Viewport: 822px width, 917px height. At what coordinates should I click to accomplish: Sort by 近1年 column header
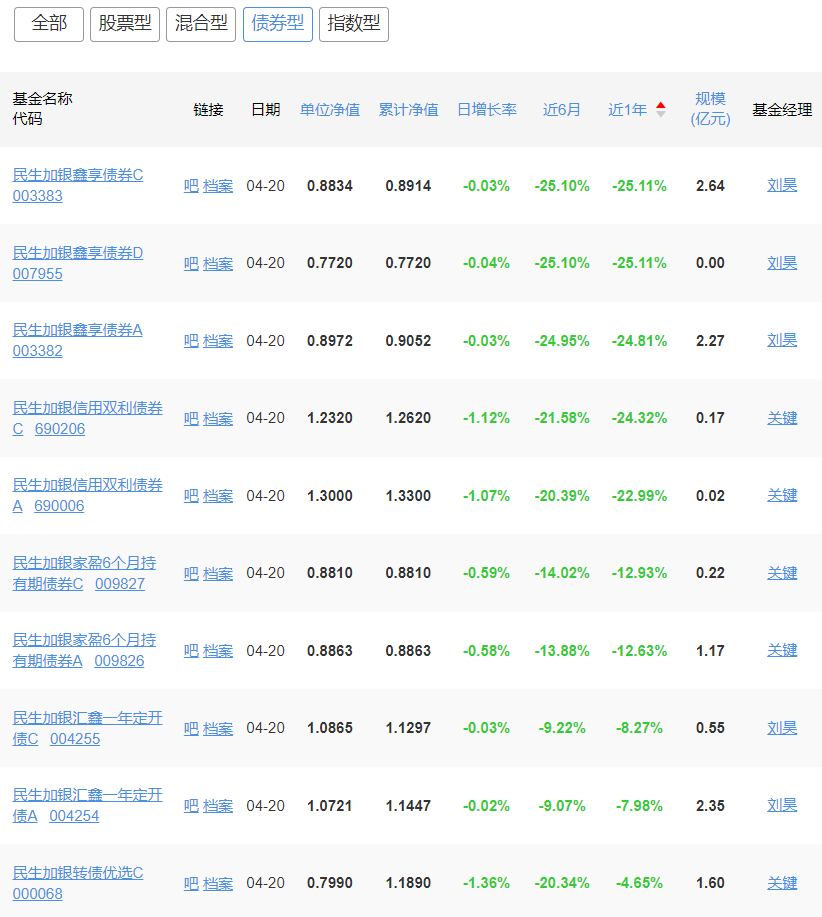pos(627,109)
